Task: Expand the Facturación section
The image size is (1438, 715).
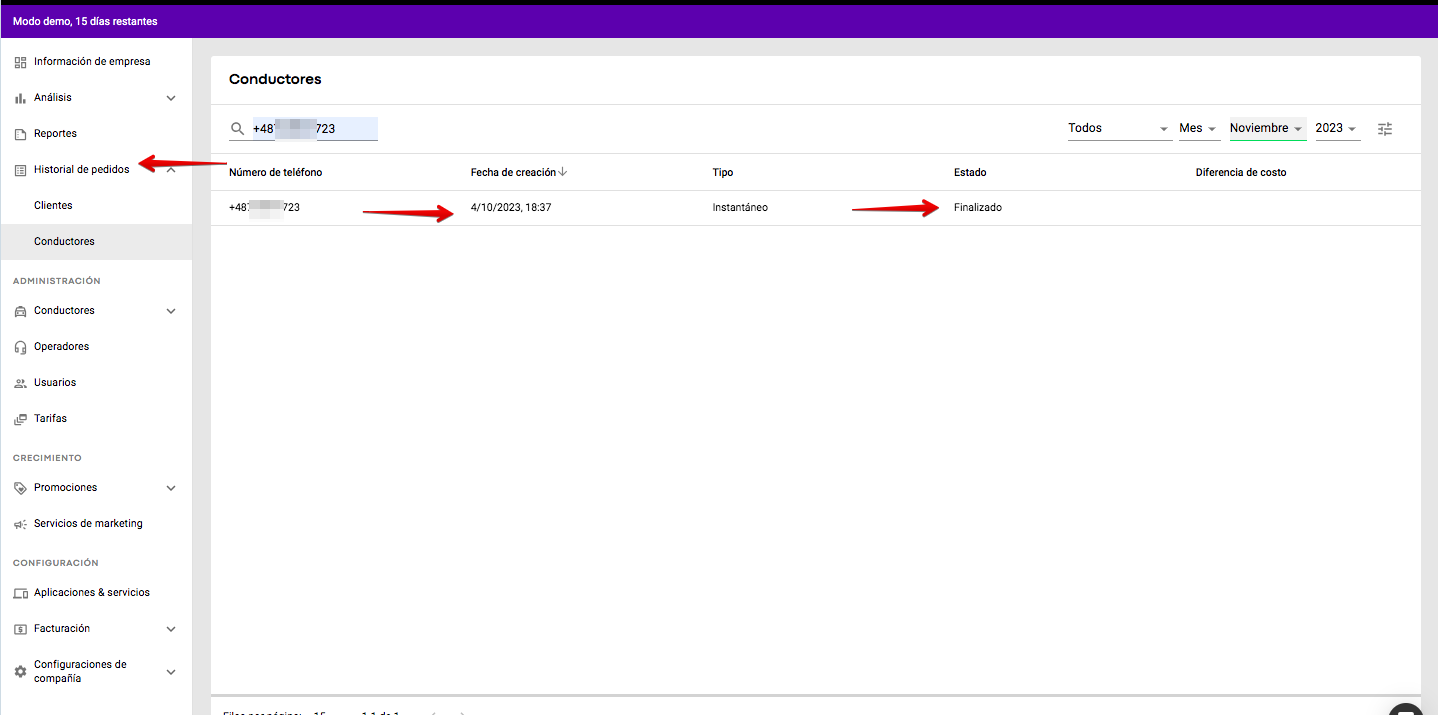Action: [x=171, y=629]
